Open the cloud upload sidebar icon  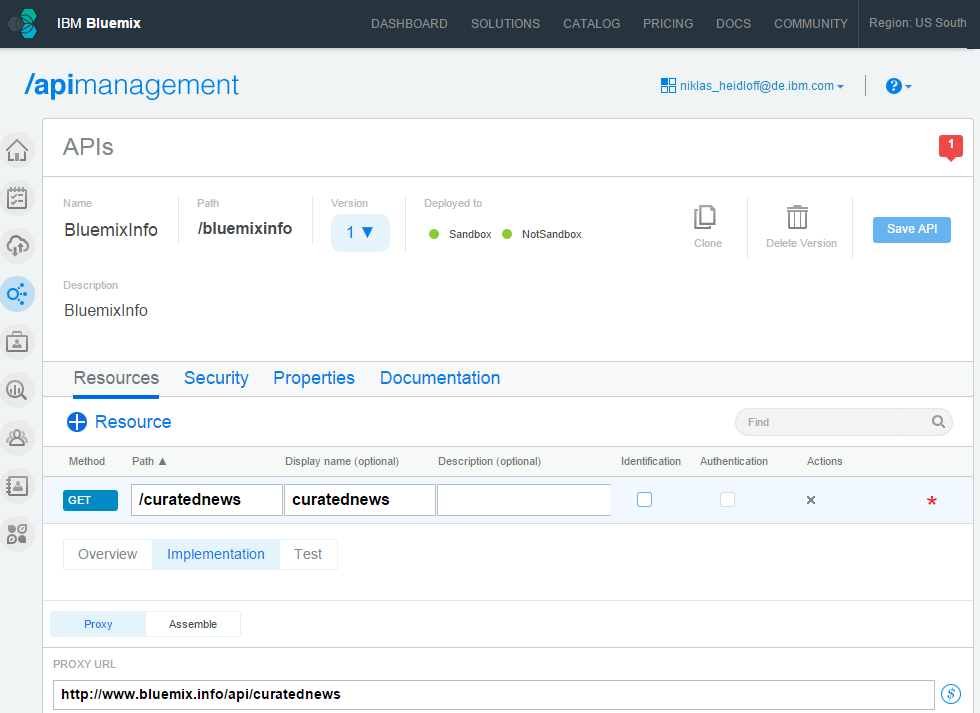tap(17, 246)
